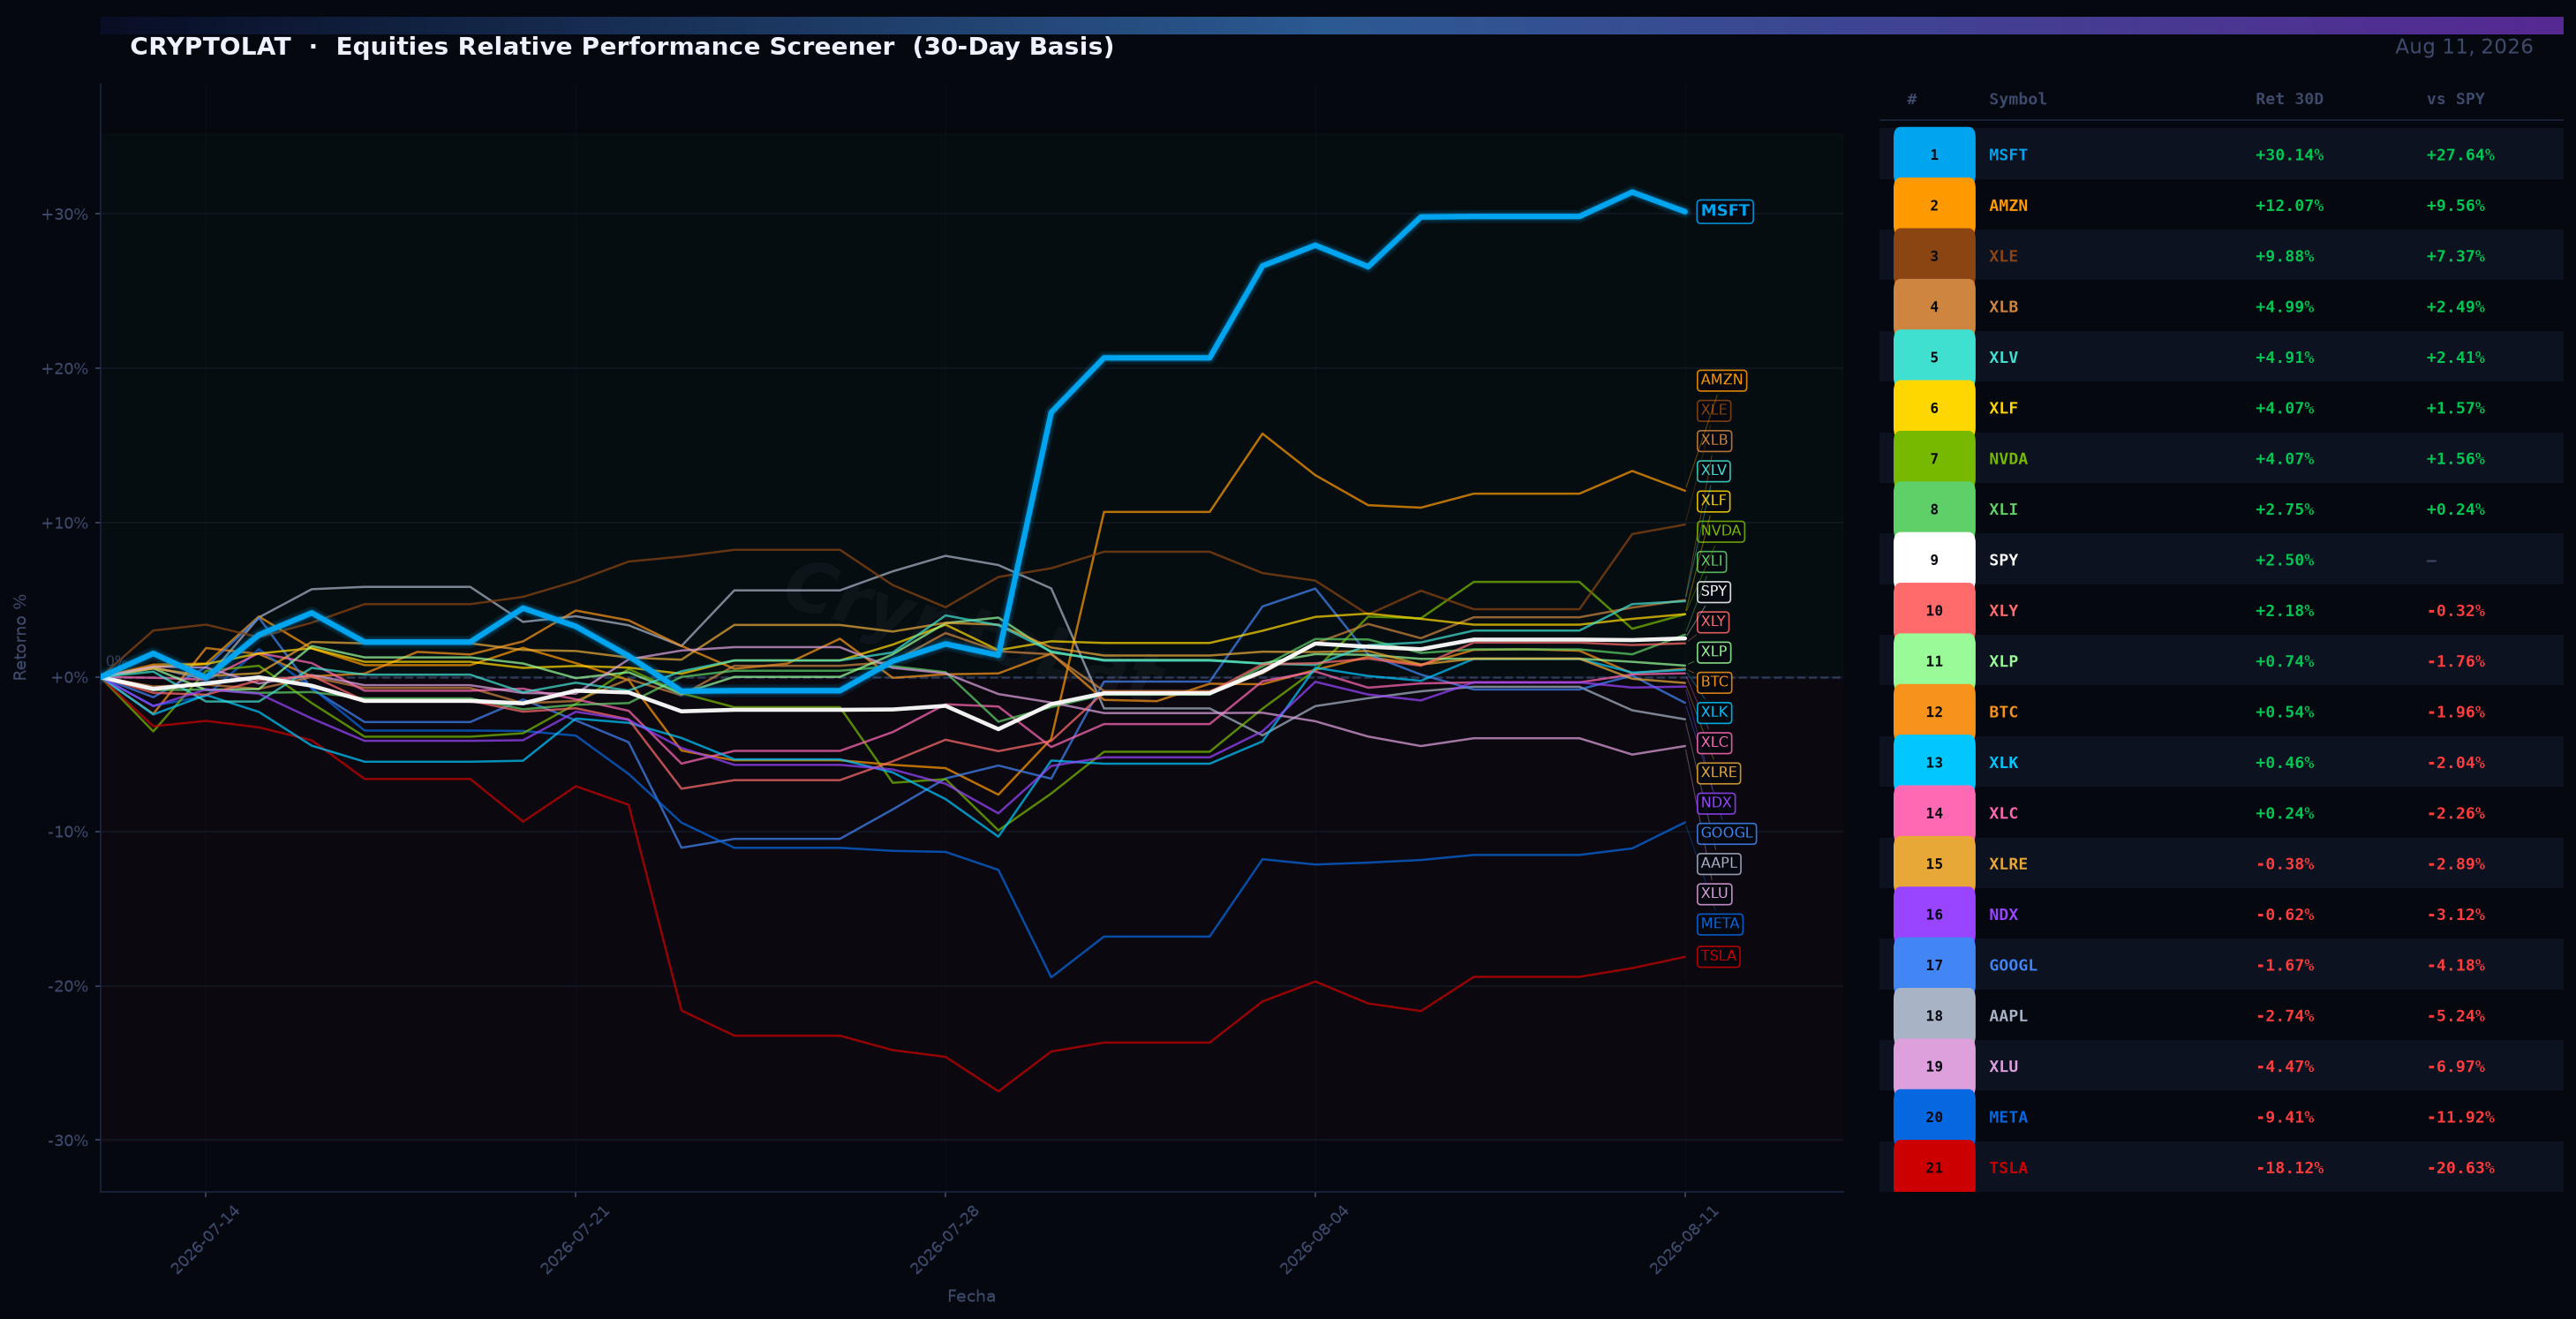Click the "+10%" y-axis tick label
Screen dimensions: 2576x1319
pyautogui.click(x=64, y=523)
